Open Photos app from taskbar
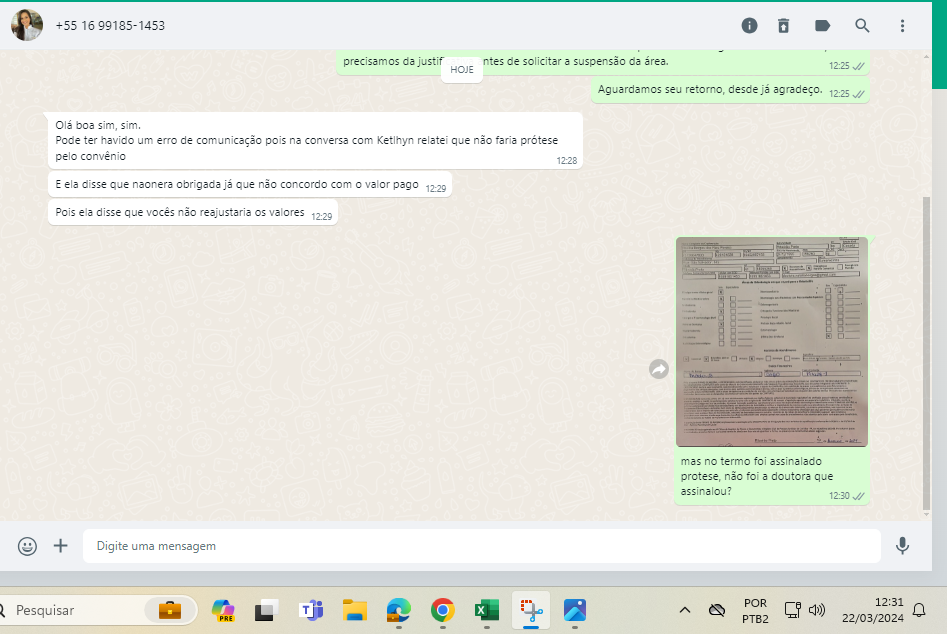Screen dimensions: 947x634 tap(575, 610)
